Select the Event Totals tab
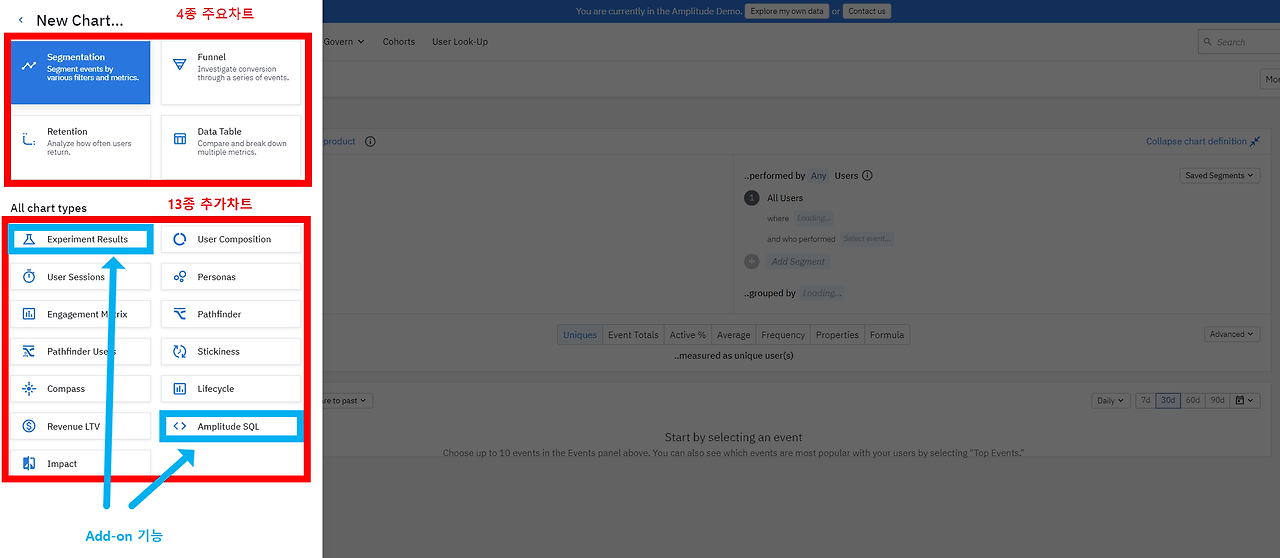The width and height of the screenshot is (1280, 558). 633,335
